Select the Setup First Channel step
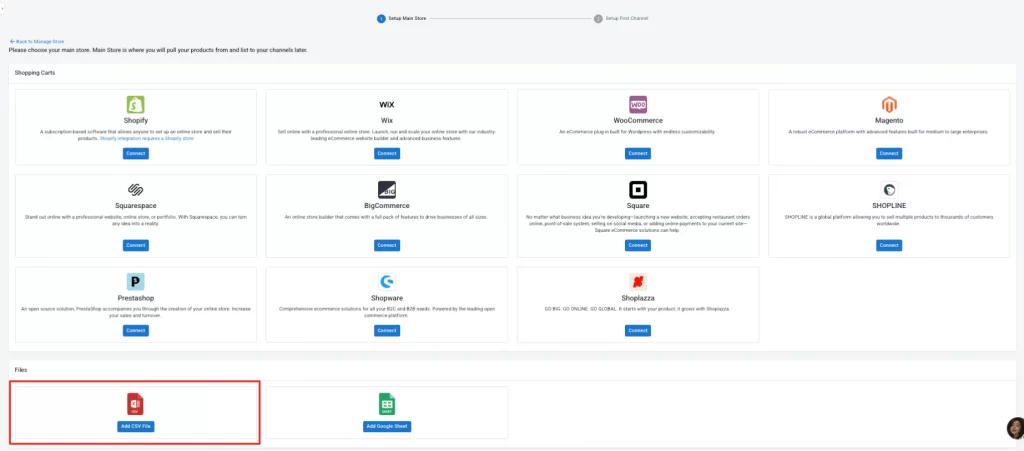Image resolution: width=1024 pixels, height=451 pixels. [x=621, y=18]
